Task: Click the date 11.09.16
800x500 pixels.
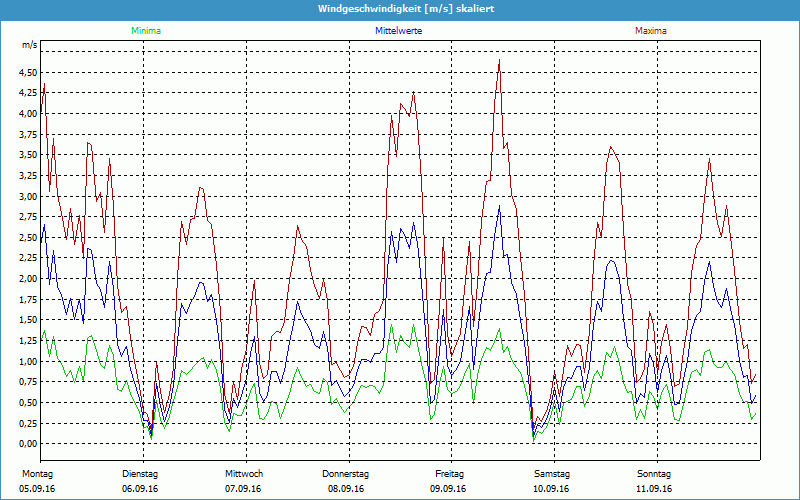Action: (x=654, y=489)
